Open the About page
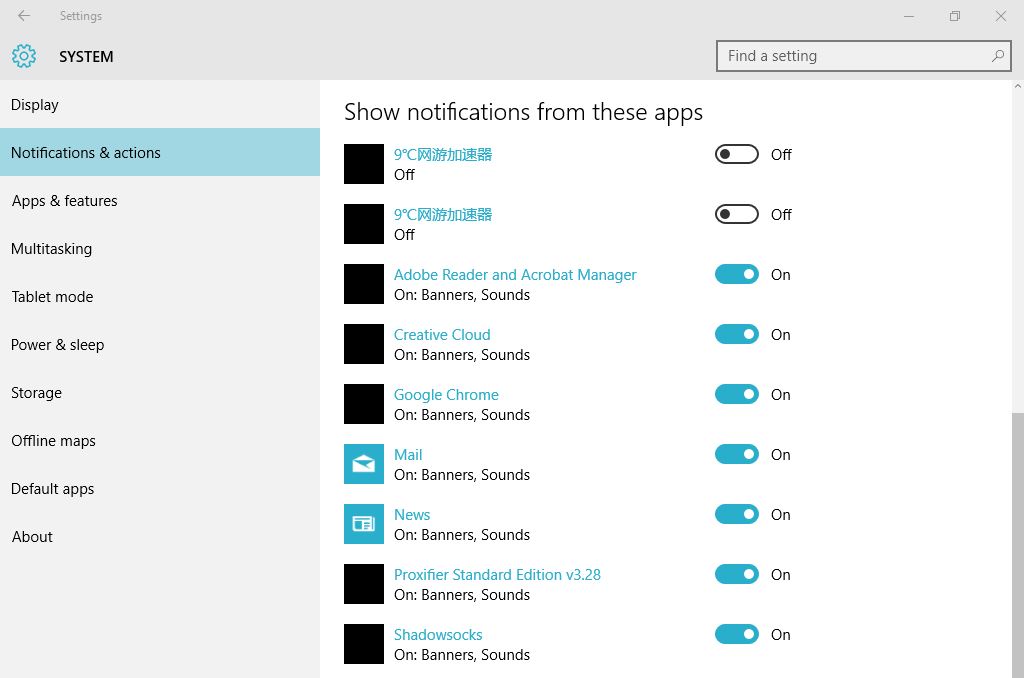This screenshot has width=1024, height=678. 160,536
